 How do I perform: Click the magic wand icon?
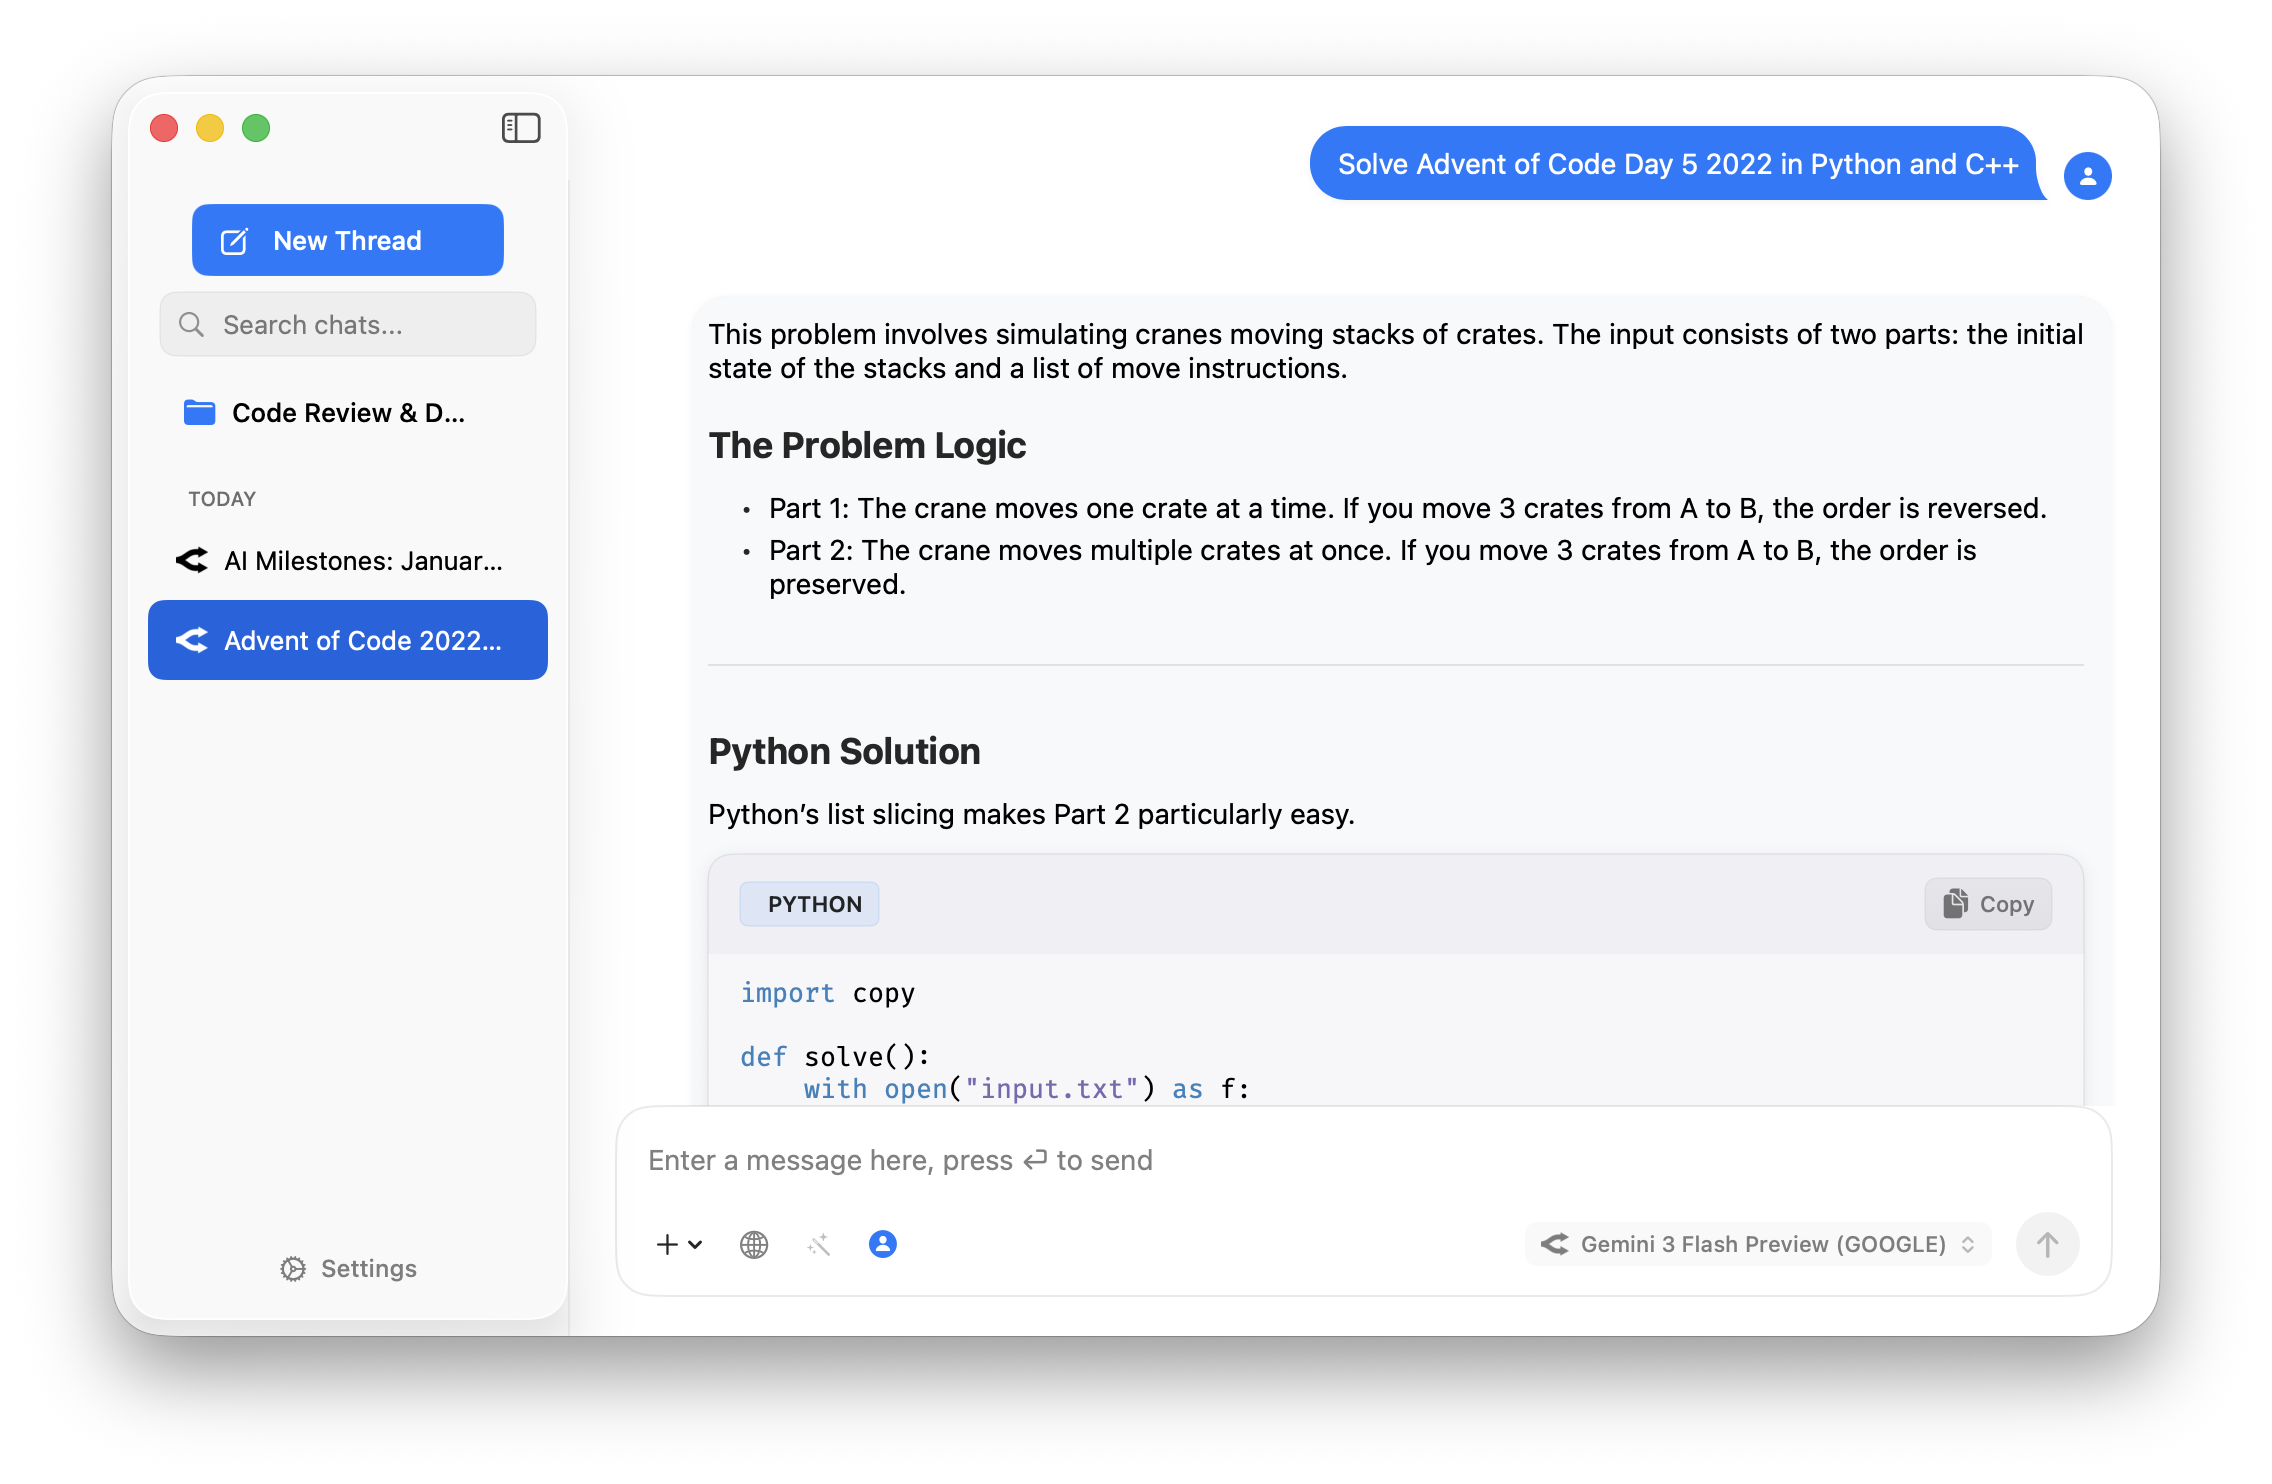click(x=819, y=1244)
